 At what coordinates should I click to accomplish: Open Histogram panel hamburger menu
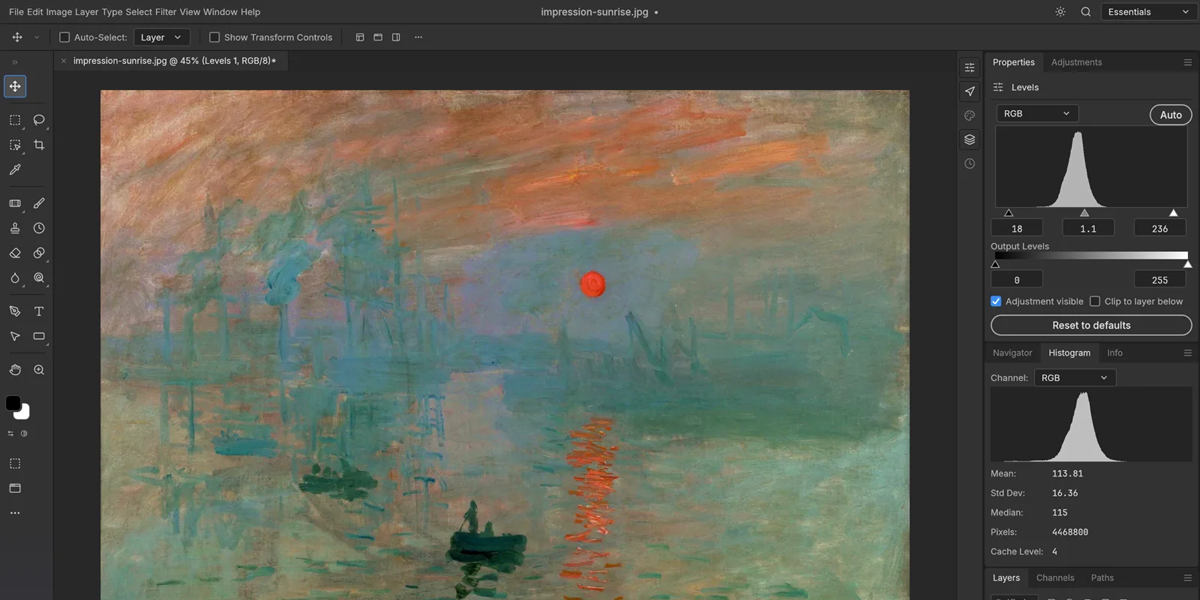tap(1188, 353)
